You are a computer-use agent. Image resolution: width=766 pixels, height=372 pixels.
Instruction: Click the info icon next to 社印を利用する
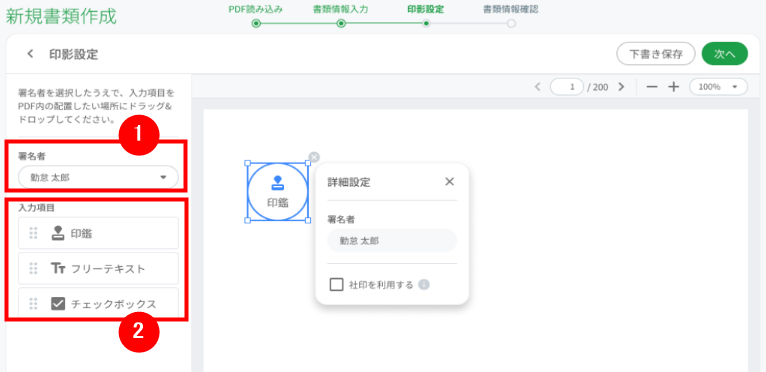424,284
